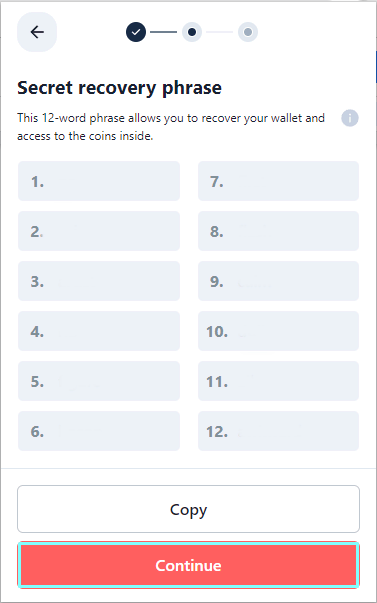Select word field number 11
The image size is (377, 603).
(x=279, y=381)
